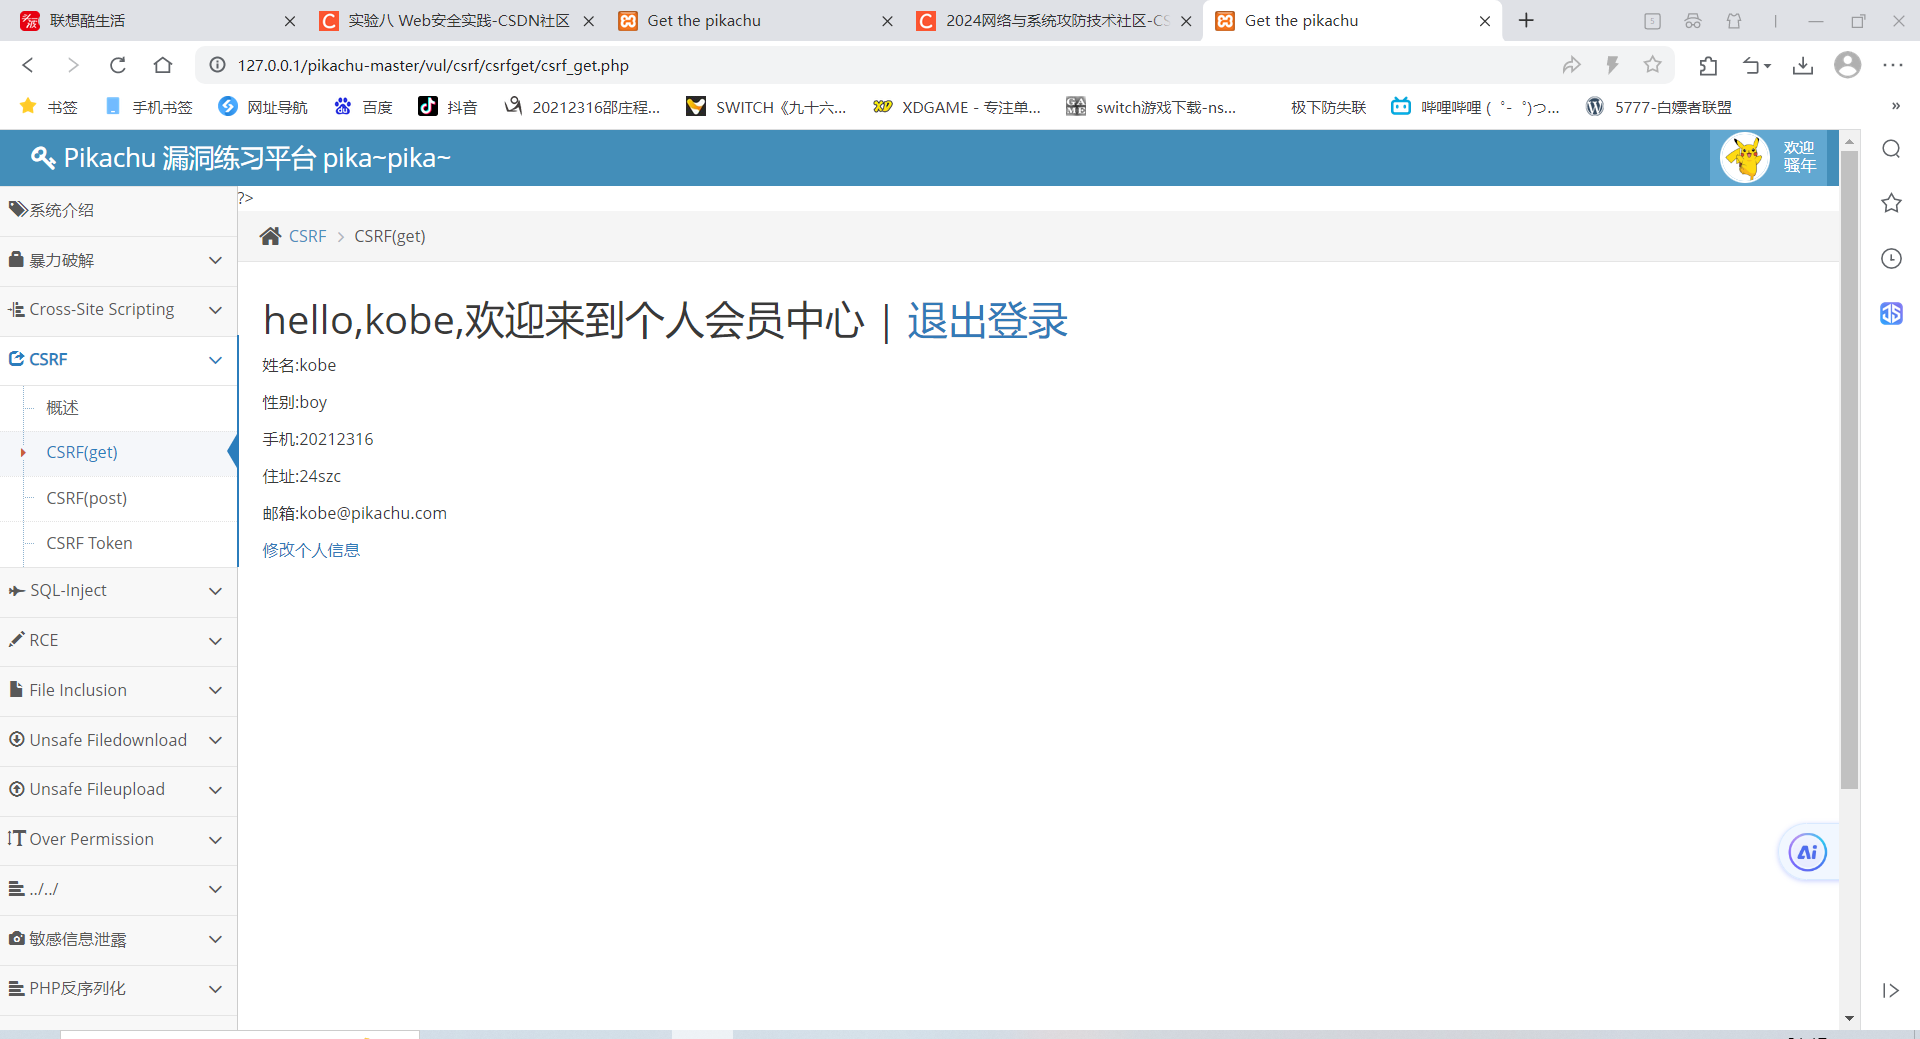The height and width of the screenshot is (1039, 1920).
Task: Click the home icon in breadcrumb
Action: 270,236
